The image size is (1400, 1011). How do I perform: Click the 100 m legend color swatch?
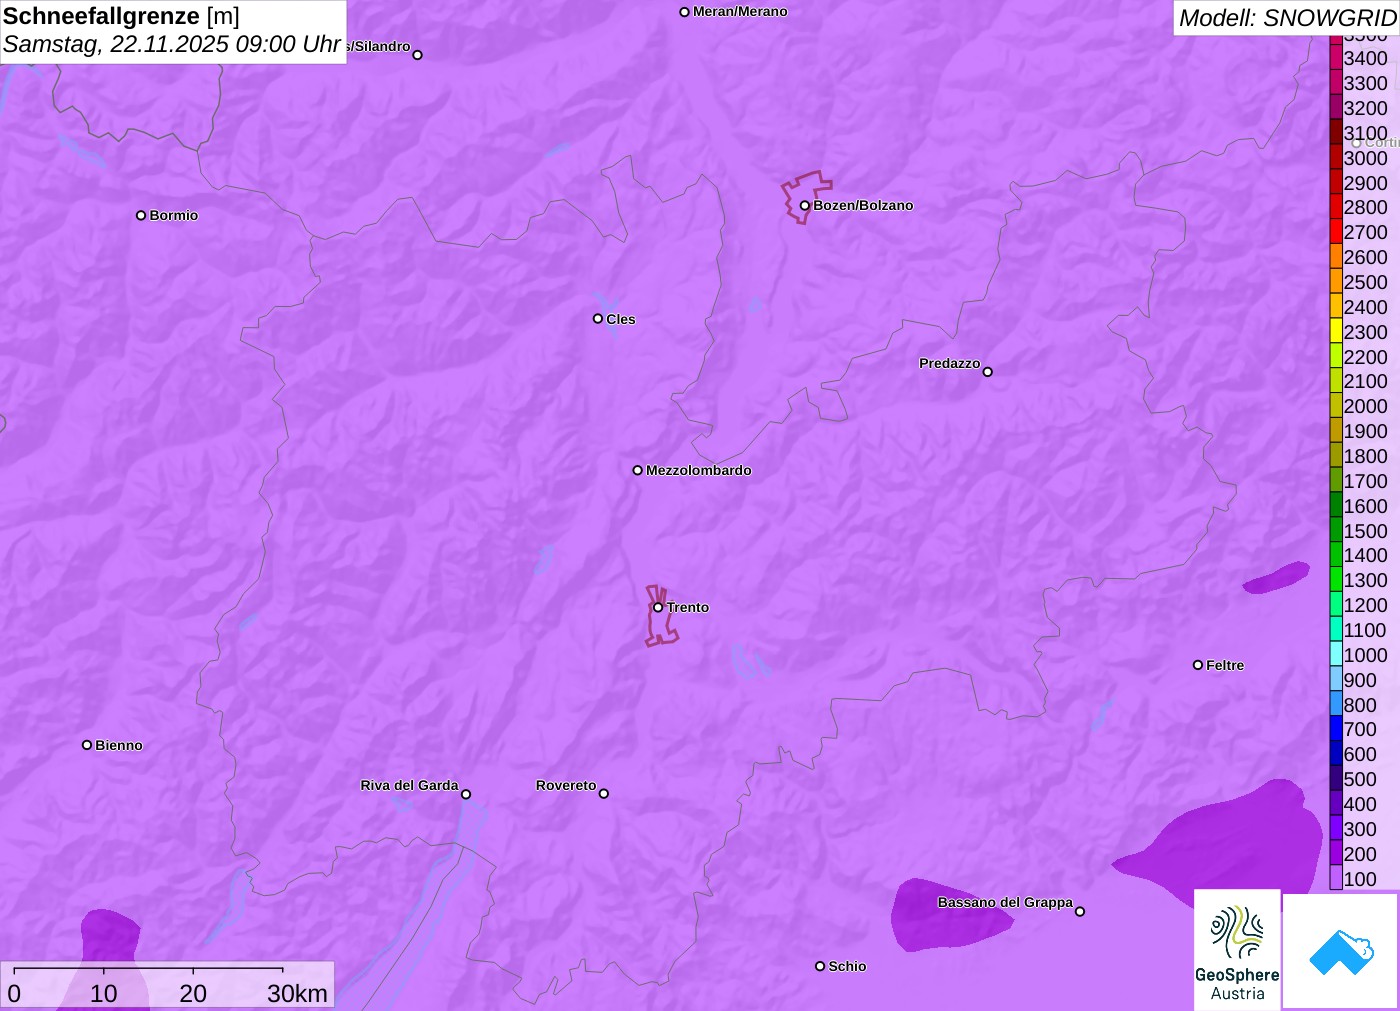click(1336, 878)
